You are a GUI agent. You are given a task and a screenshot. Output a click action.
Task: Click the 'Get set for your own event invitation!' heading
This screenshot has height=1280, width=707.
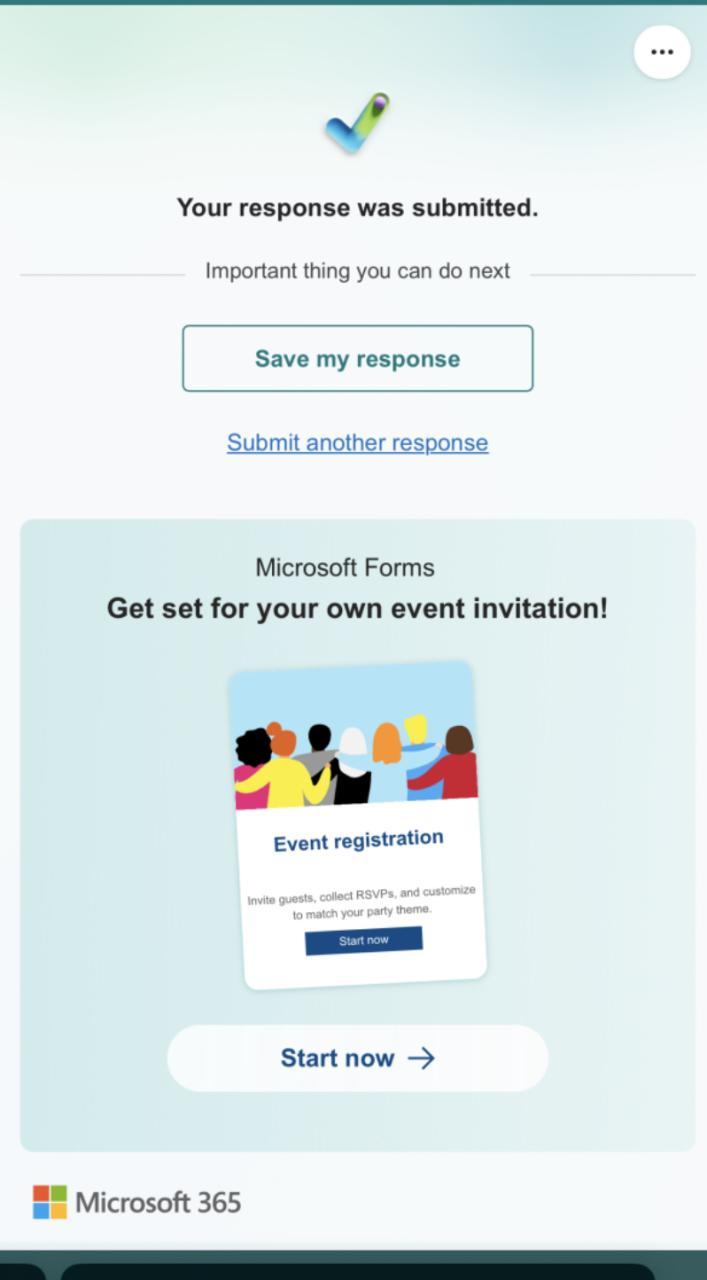click(x=357, y=608)
